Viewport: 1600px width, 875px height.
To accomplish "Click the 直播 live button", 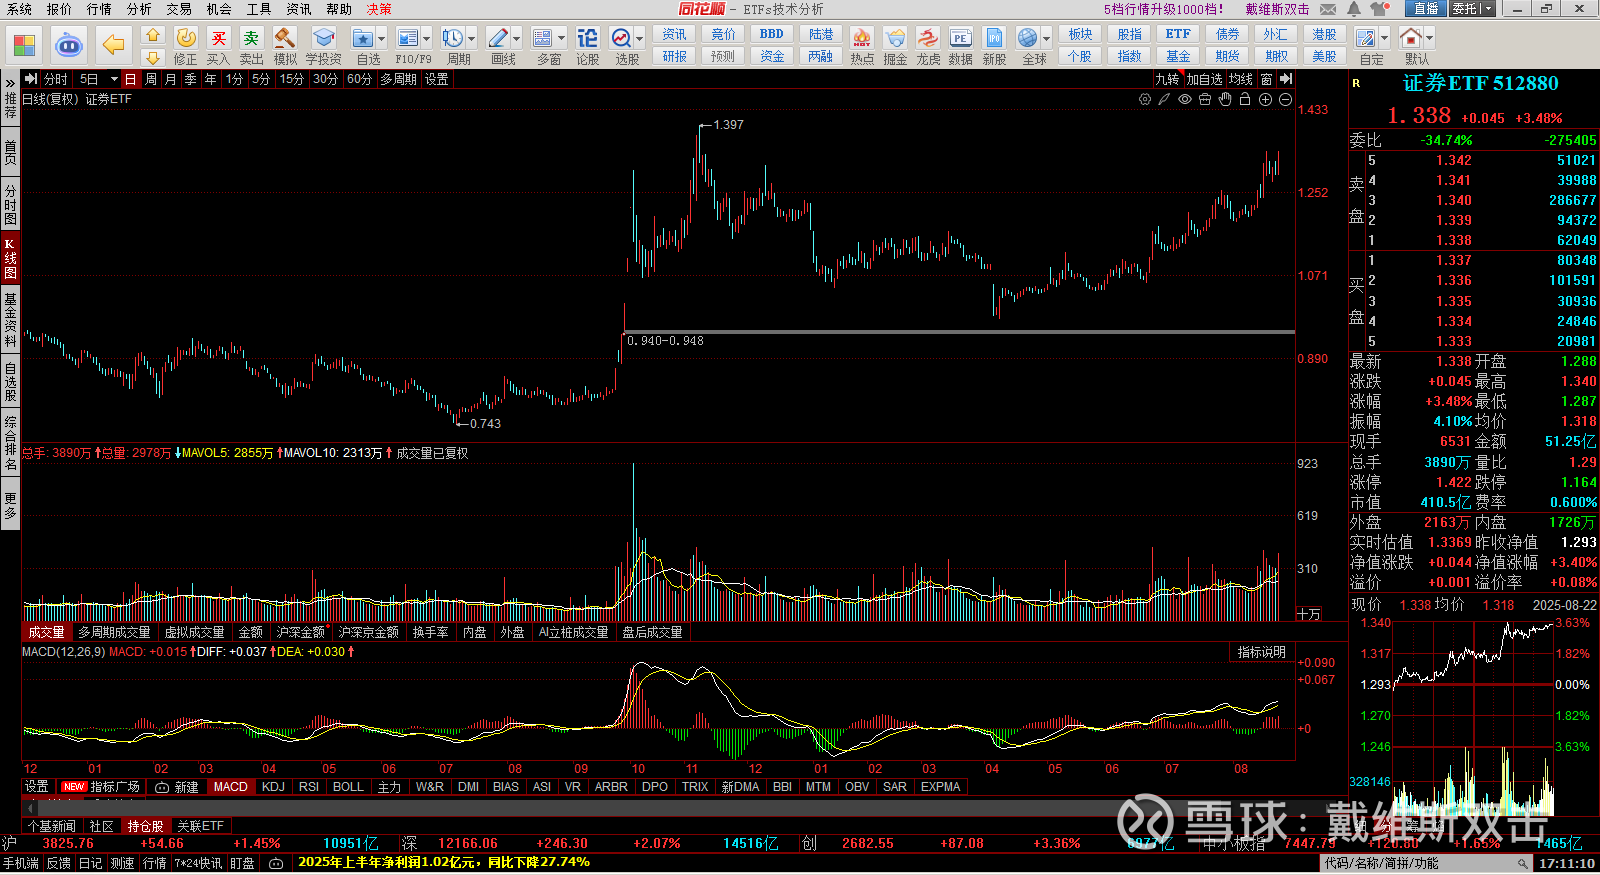I will (1425, 9).
